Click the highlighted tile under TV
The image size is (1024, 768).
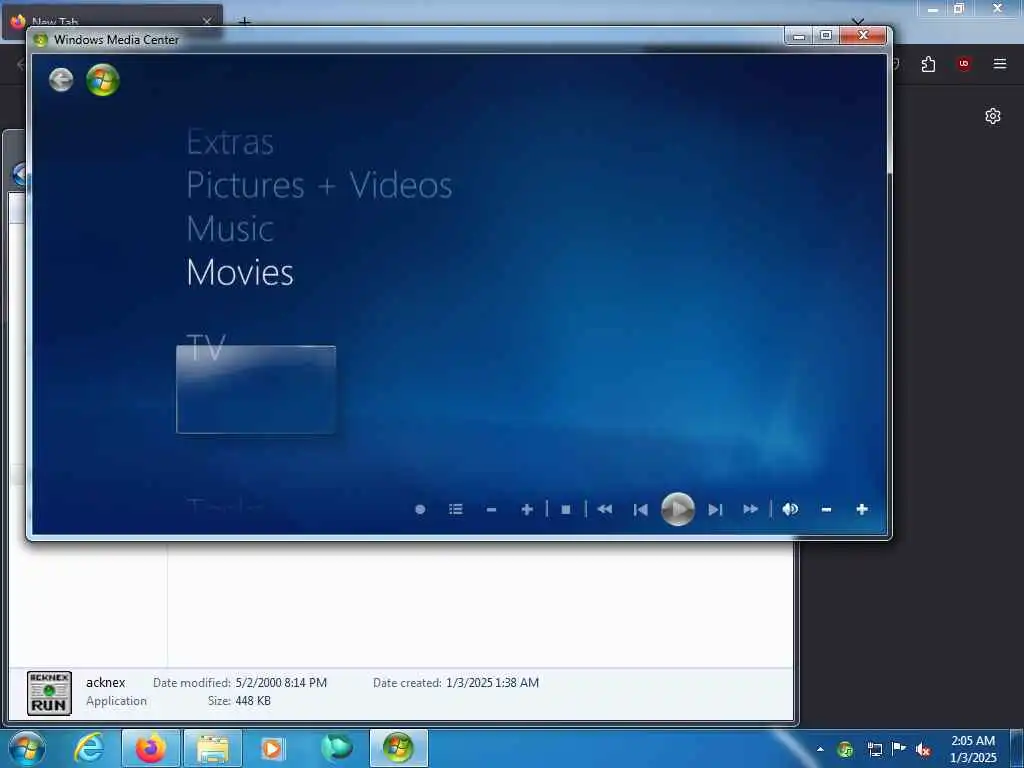point(256,389)
